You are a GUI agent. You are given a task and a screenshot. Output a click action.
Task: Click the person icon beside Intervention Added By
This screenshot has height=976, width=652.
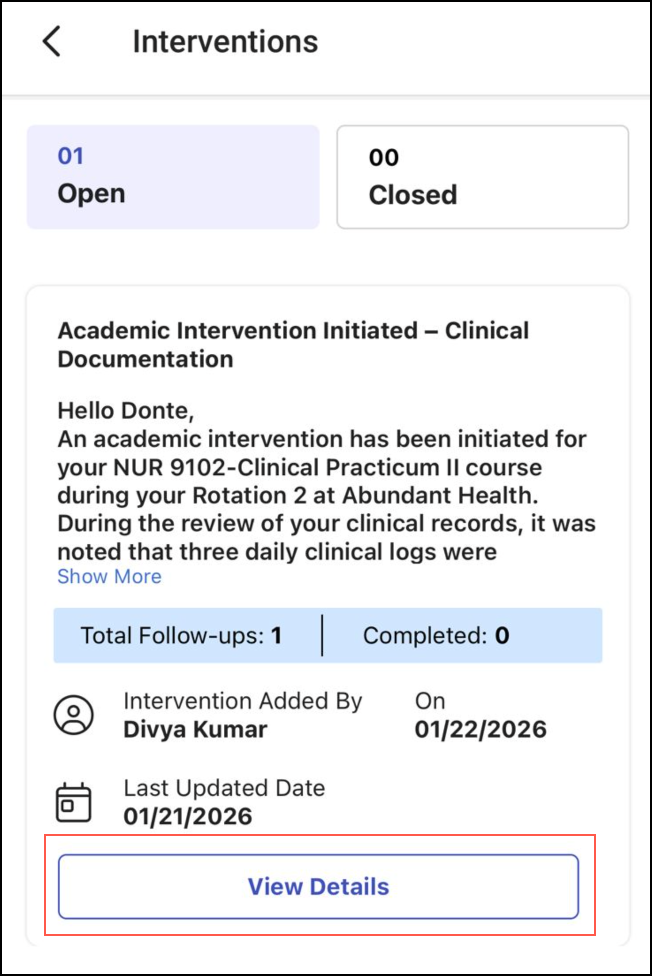click(73, 715)
